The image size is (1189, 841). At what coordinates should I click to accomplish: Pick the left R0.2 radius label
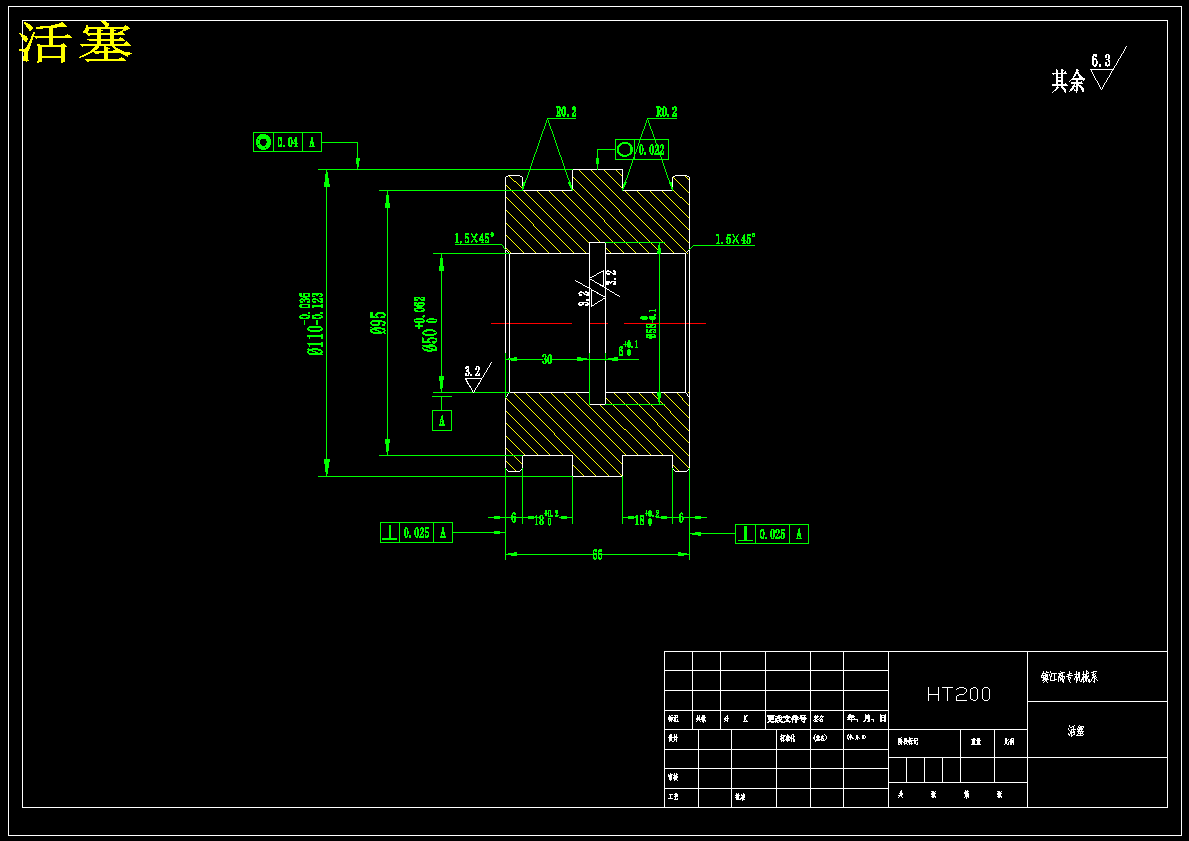pyautogui.click(x=566, y=112)
